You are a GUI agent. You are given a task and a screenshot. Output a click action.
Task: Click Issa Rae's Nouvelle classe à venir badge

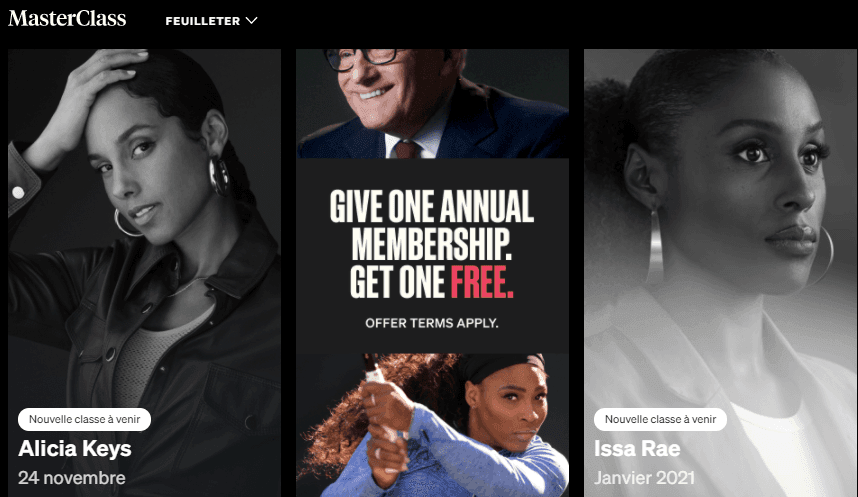tap(660, 419)
